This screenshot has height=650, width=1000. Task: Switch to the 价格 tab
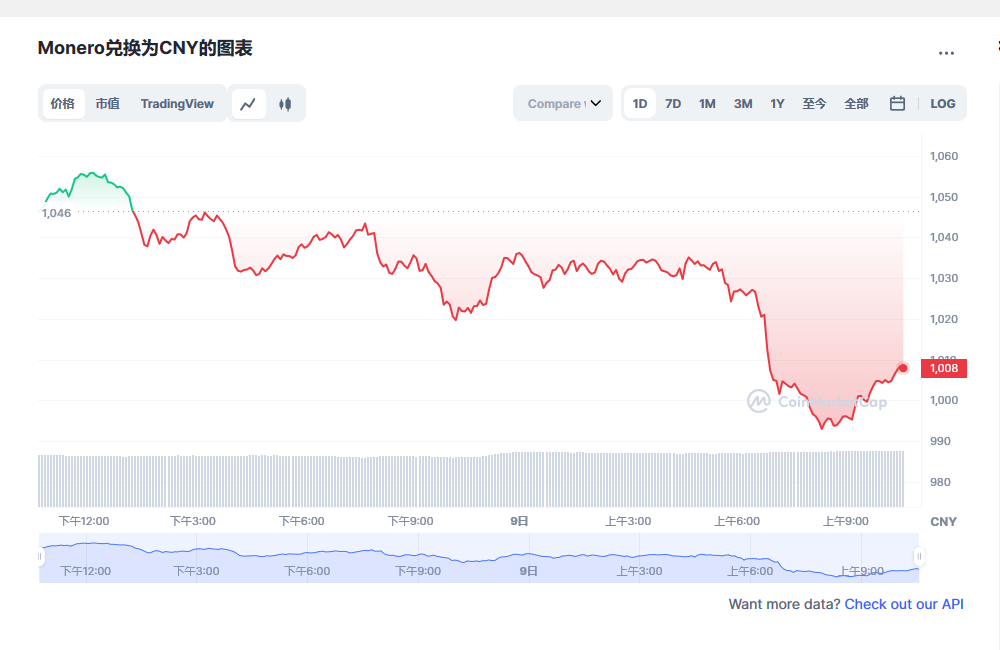pyautogui.click(x=63, y=103)
